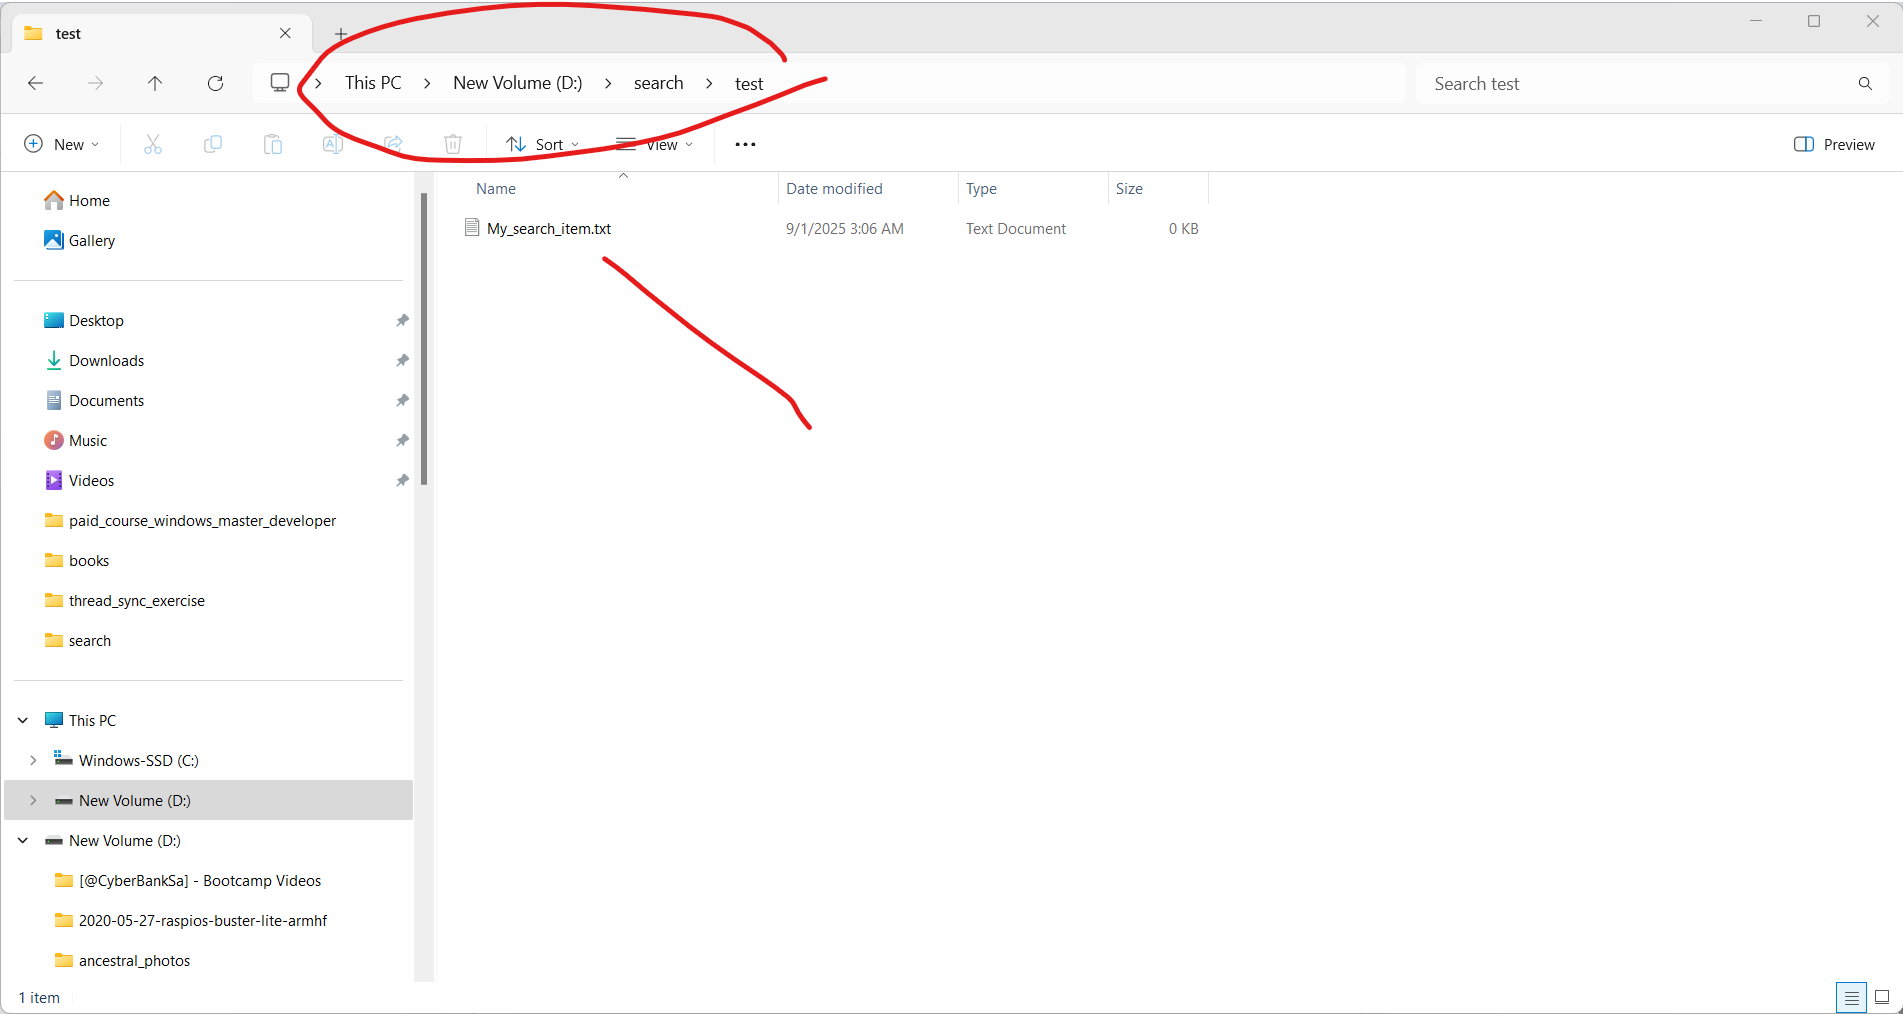Click the Copy icon
Screen dimensions: 1903x1014
[x=212, y=143]
